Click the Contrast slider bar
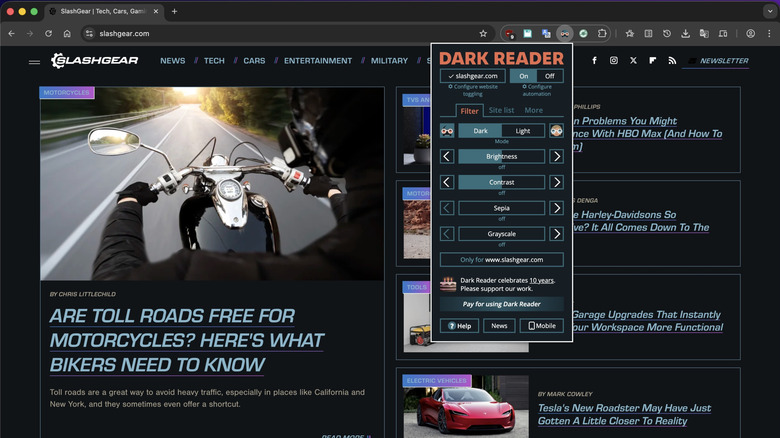Screen dimensions: 780x438 pos(501,182)
